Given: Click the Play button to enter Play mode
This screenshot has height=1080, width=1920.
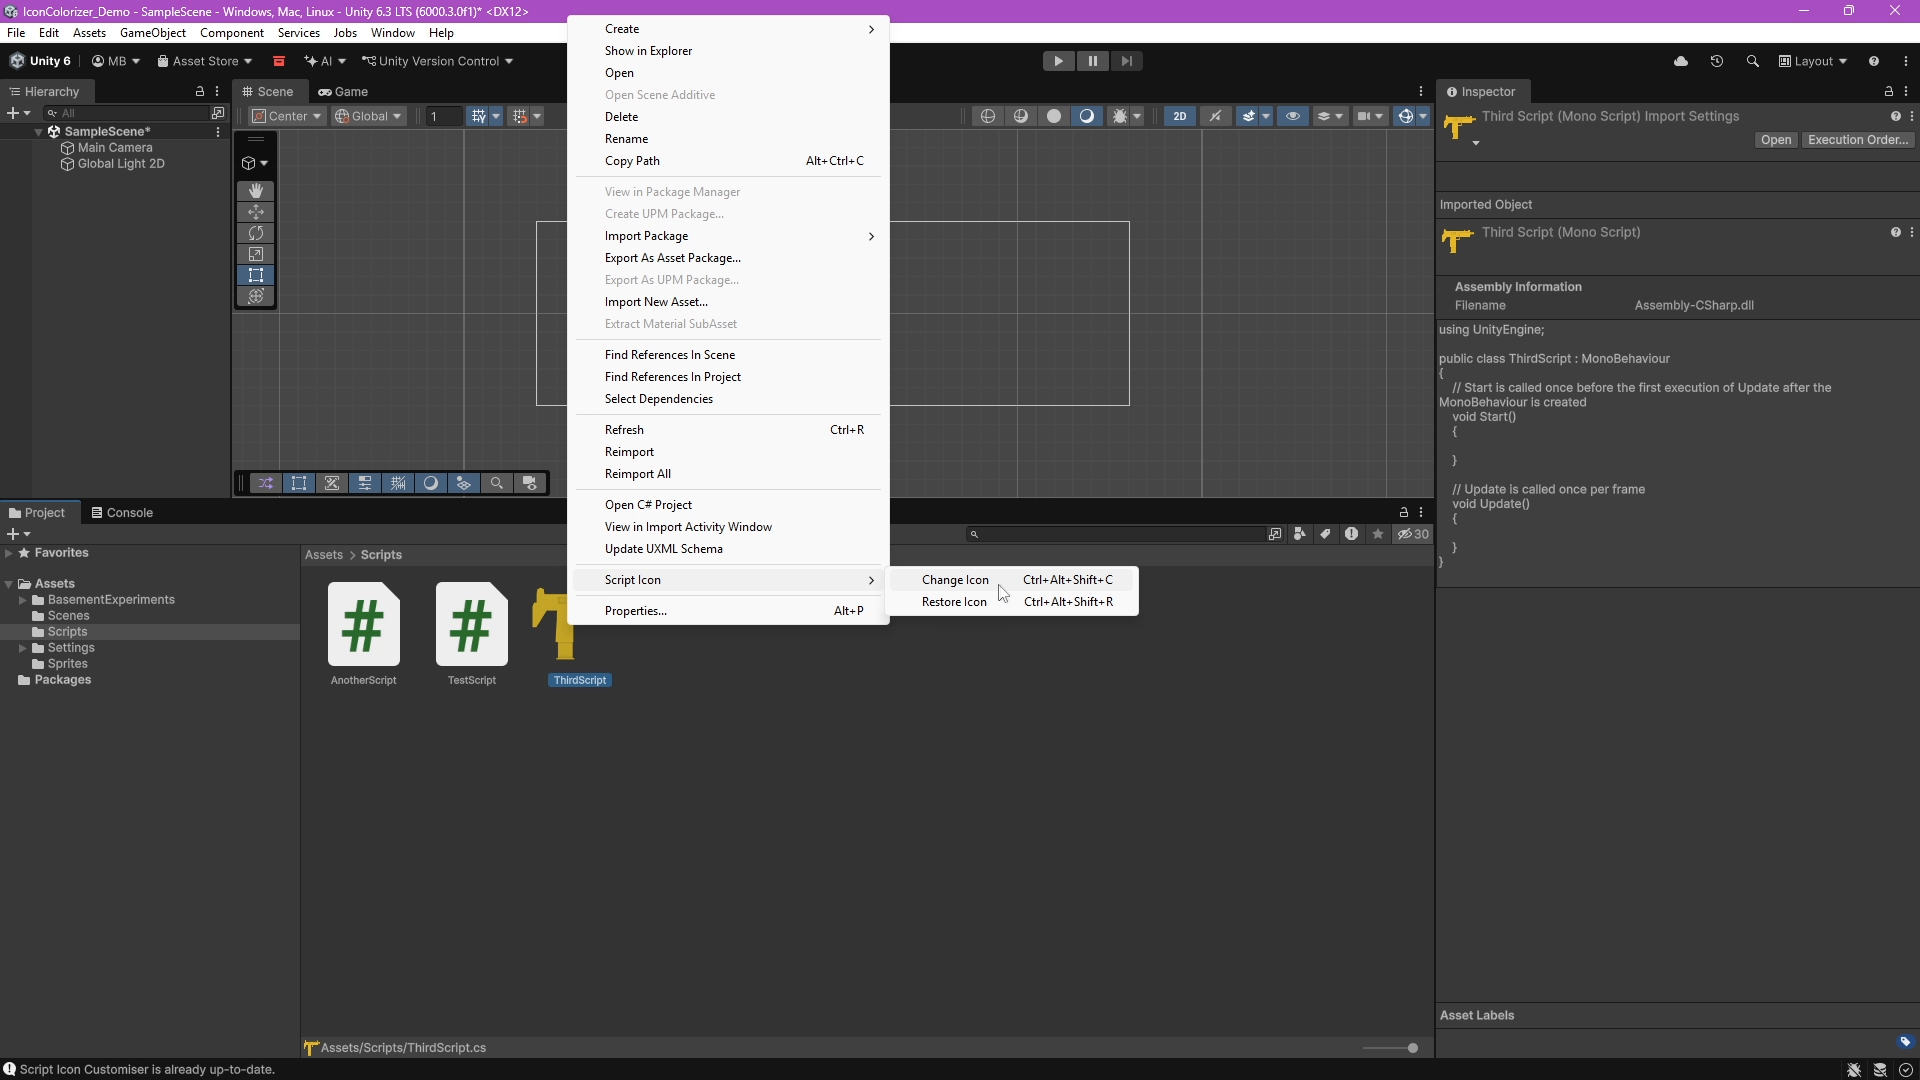Looking at the screenshot, I should click(1058, 60).
